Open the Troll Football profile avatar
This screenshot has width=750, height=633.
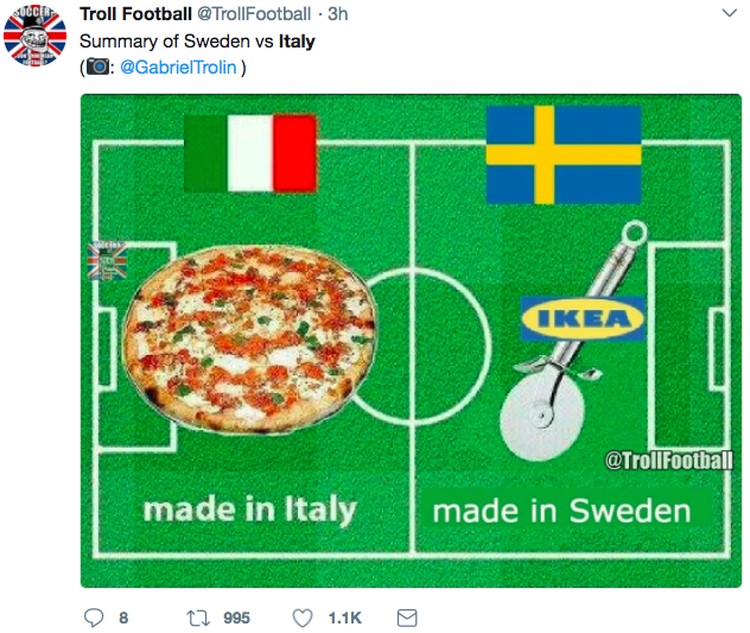[35, 34]
